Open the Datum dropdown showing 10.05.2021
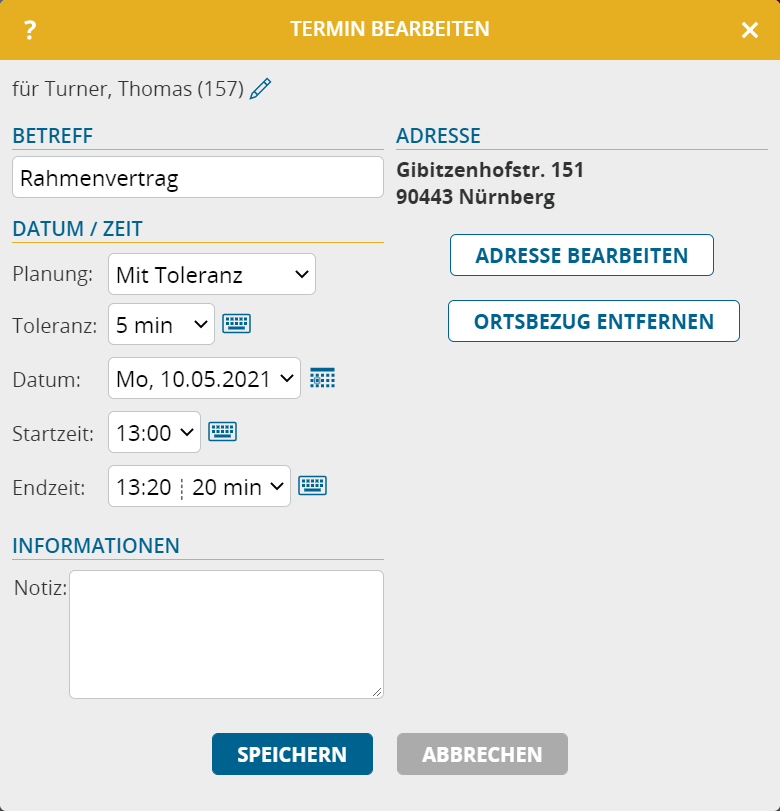 [204, 378]
